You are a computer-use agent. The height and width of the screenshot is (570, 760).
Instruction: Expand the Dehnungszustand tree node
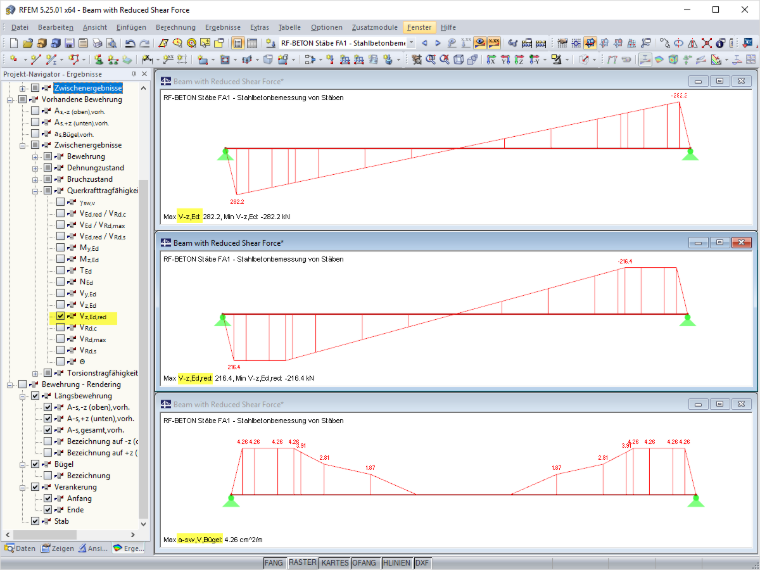(x=35, y=168)
